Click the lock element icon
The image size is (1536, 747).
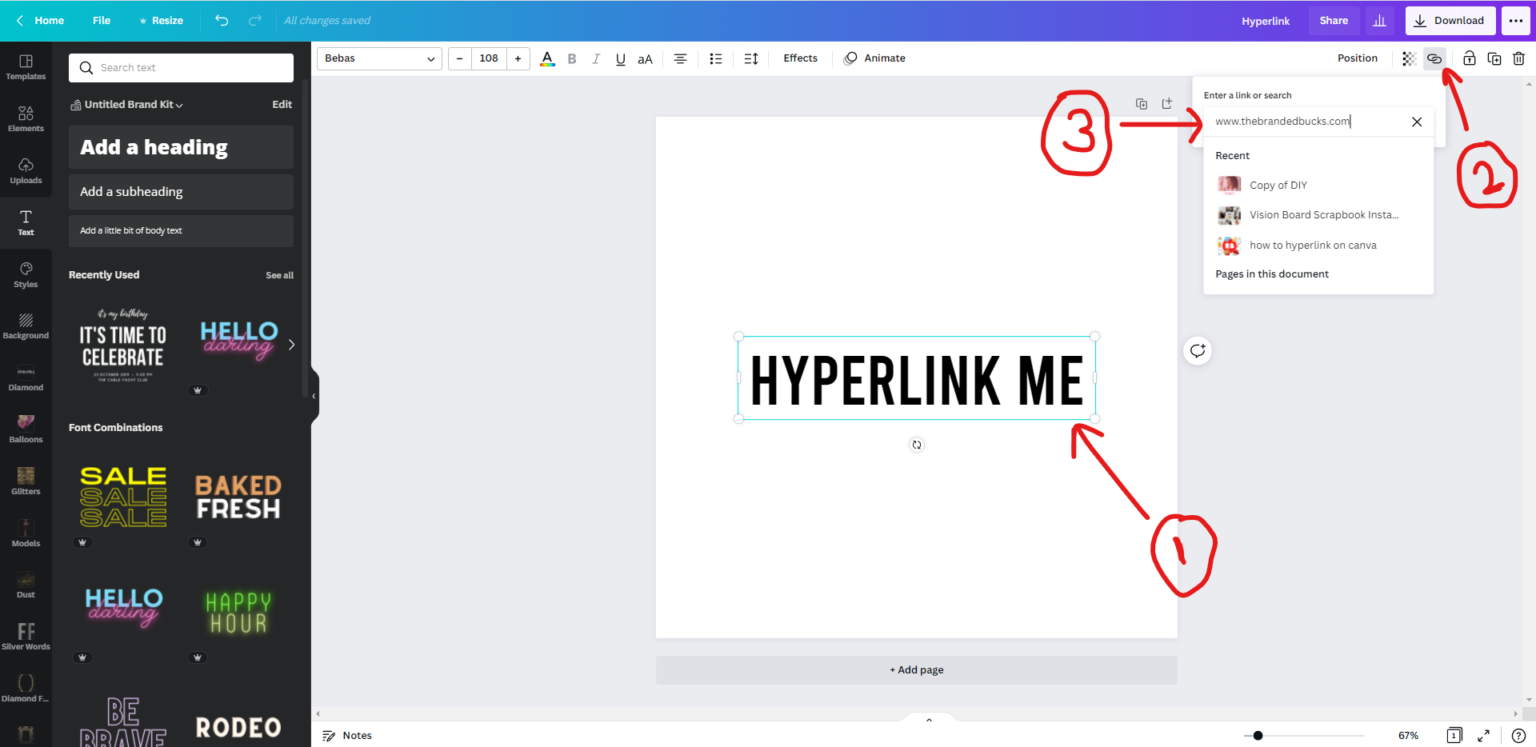pos(1469,59)
